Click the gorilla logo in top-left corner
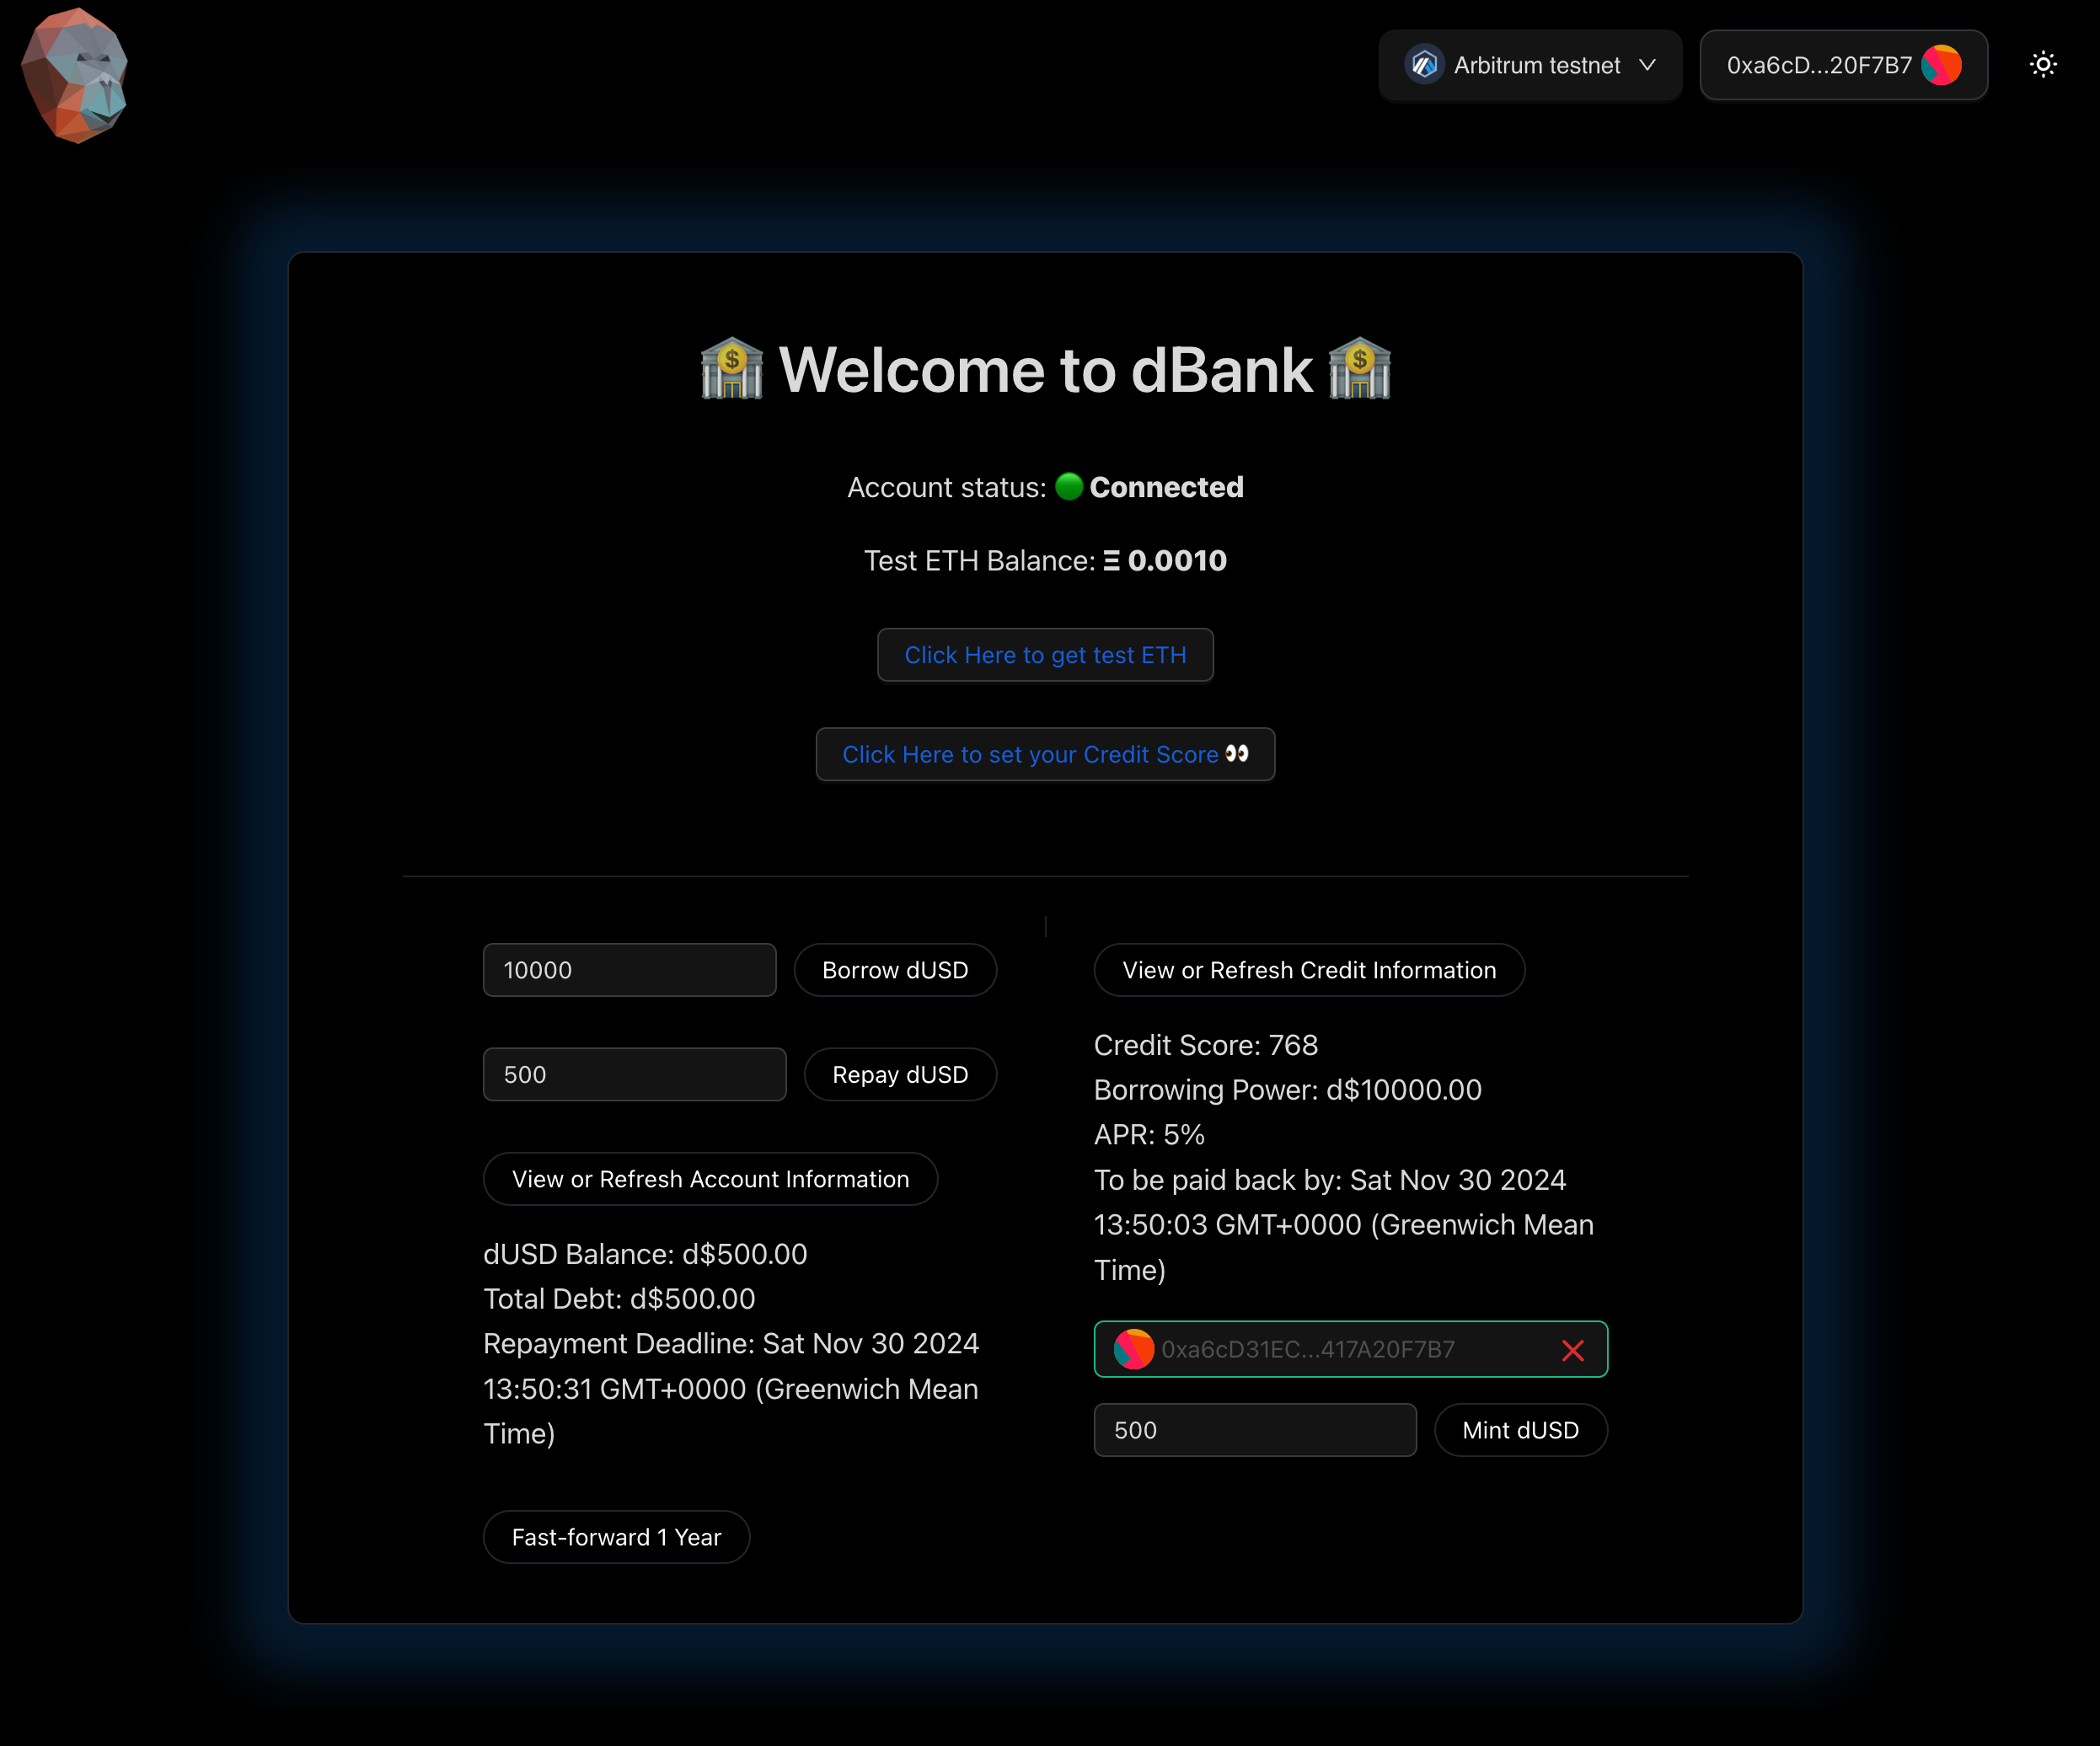Image resolution: width=2100 pixels, height=1746 pixels. coord(75,75)
